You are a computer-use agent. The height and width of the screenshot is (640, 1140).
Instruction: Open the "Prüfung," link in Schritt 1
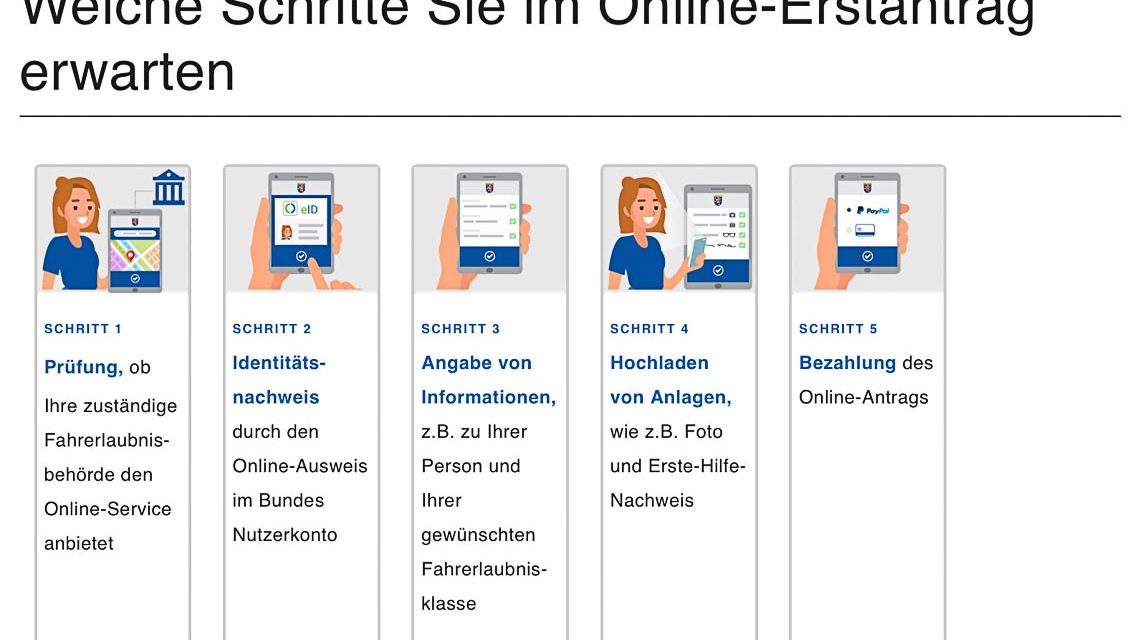pyautogui.click(x=83, y=367)
